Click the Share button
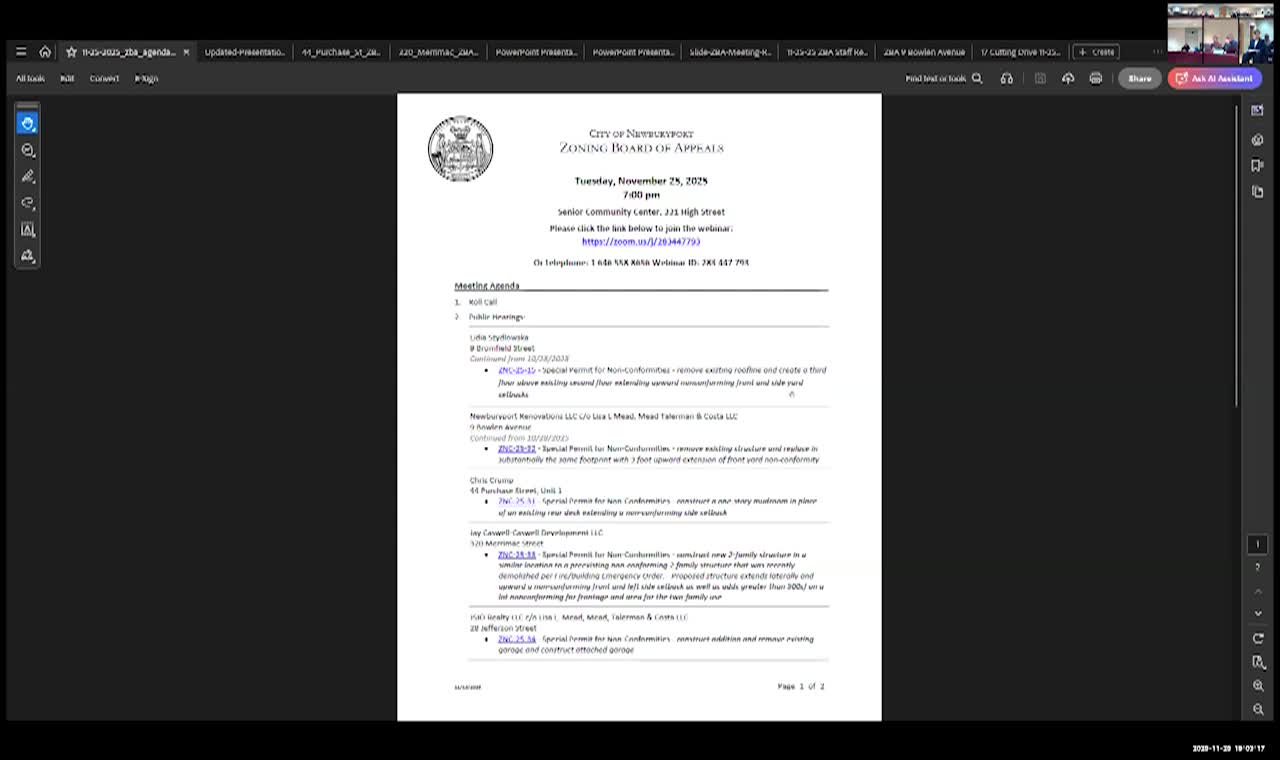Viewport: 1280px width, 760px height. click(1139, 78)
